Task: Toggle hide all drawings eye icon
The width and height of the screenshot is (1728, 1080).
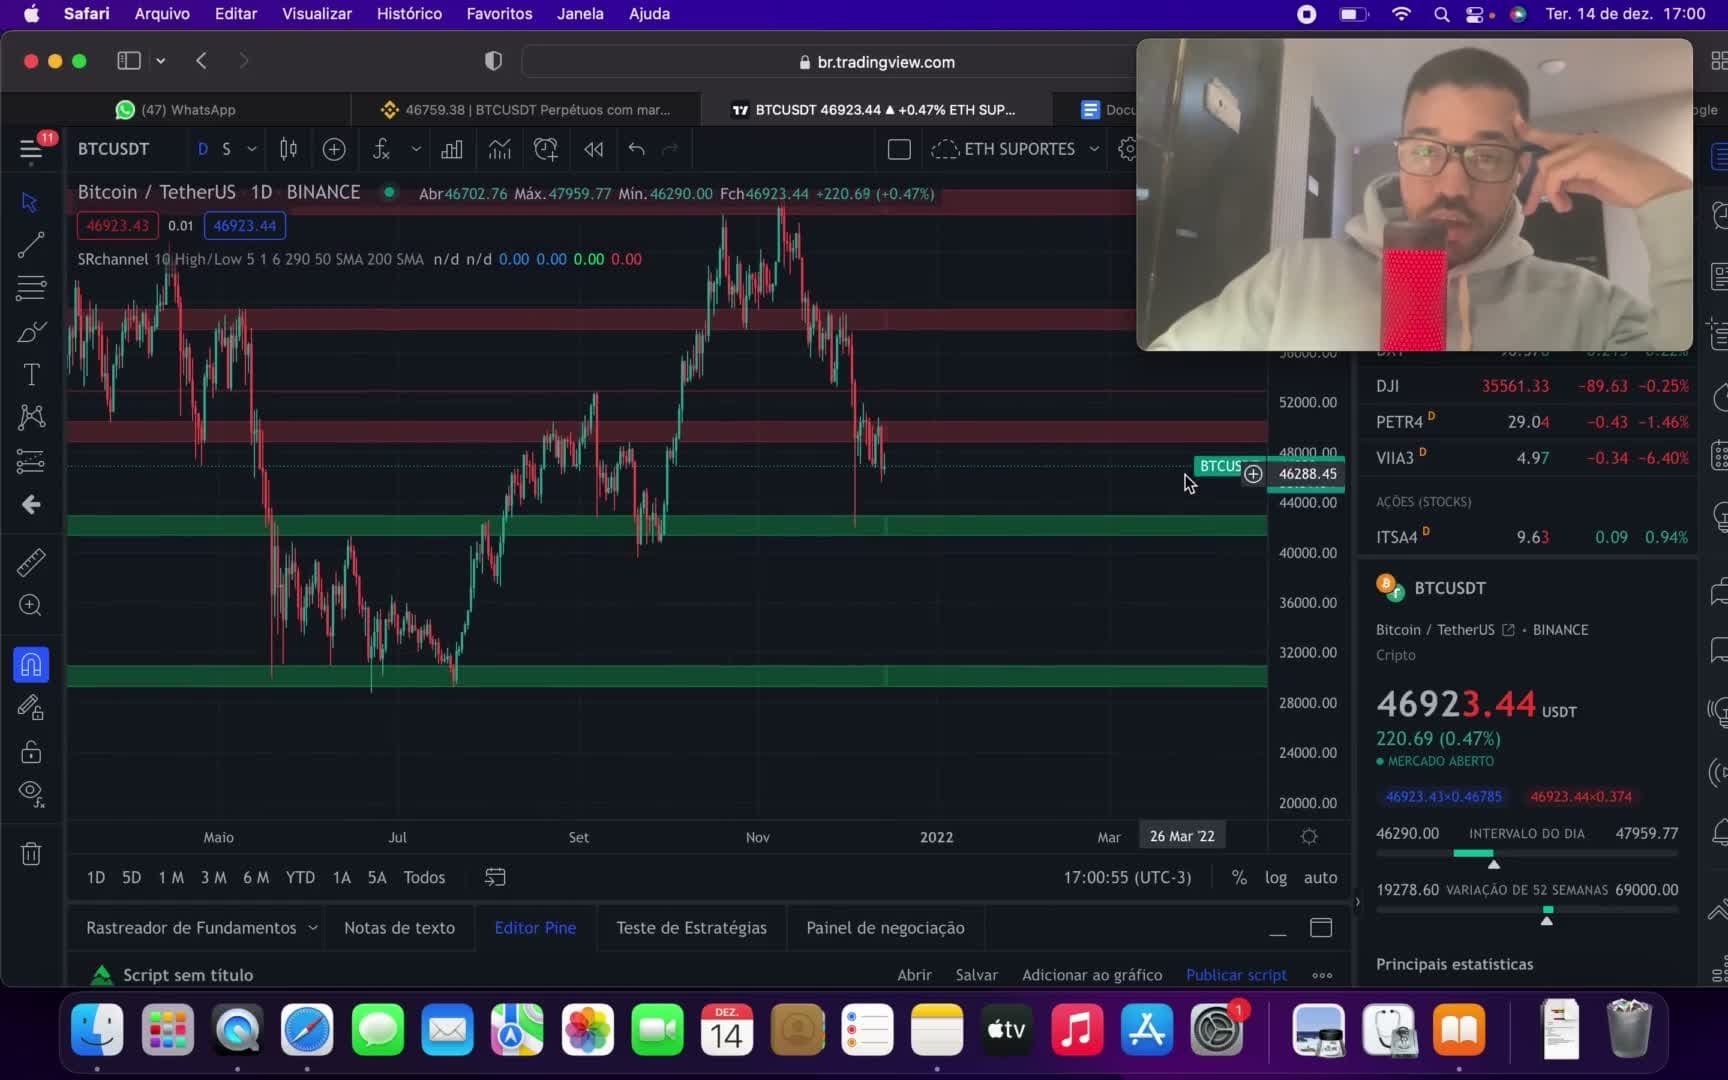Action: 31,795
